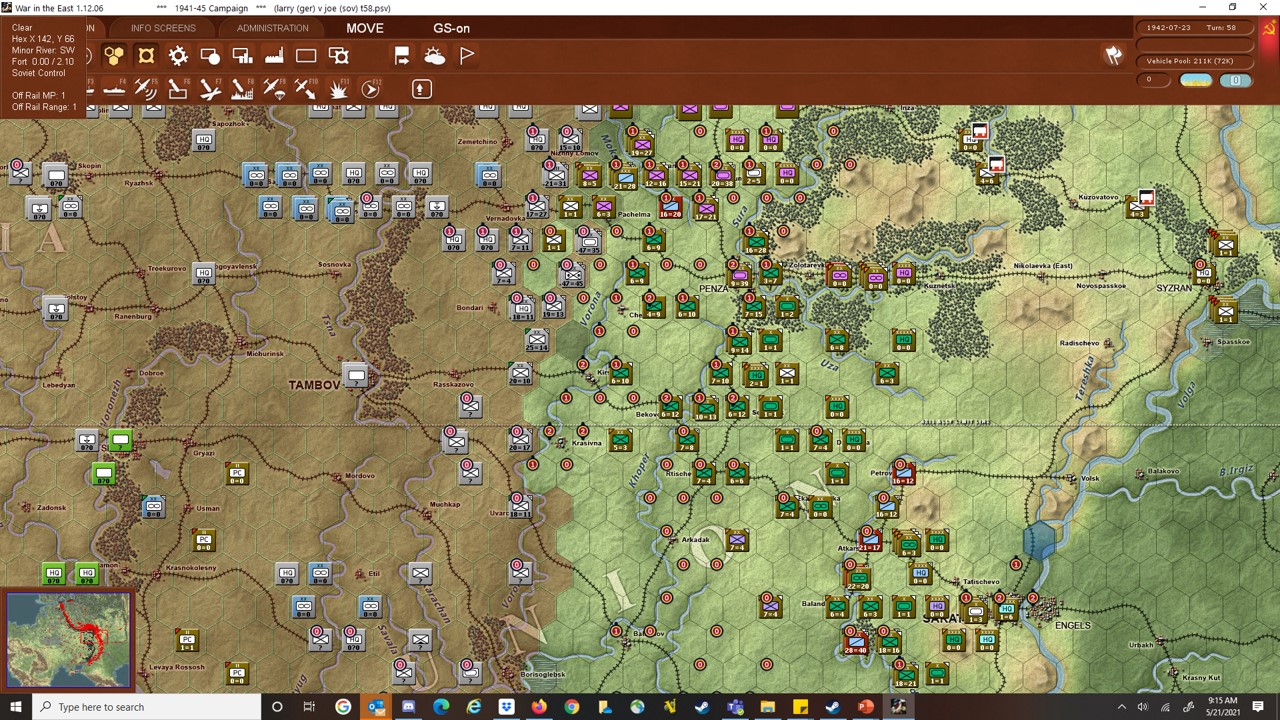Open the INFO SCREENS tab
1280x720 pixels.
click(163, 28)
